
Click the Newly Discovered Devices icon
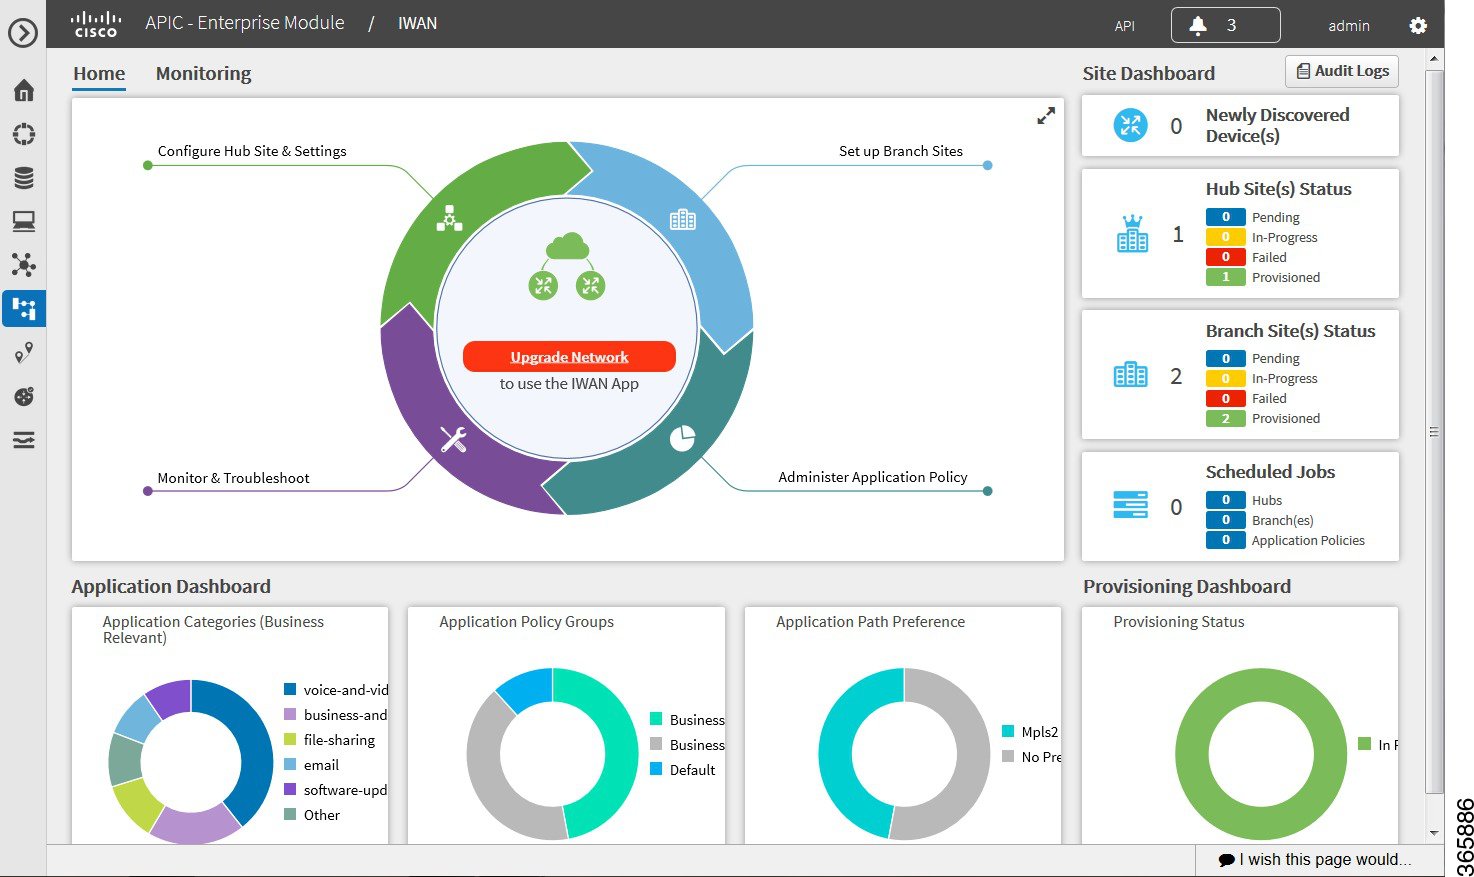coord(1130,125)
